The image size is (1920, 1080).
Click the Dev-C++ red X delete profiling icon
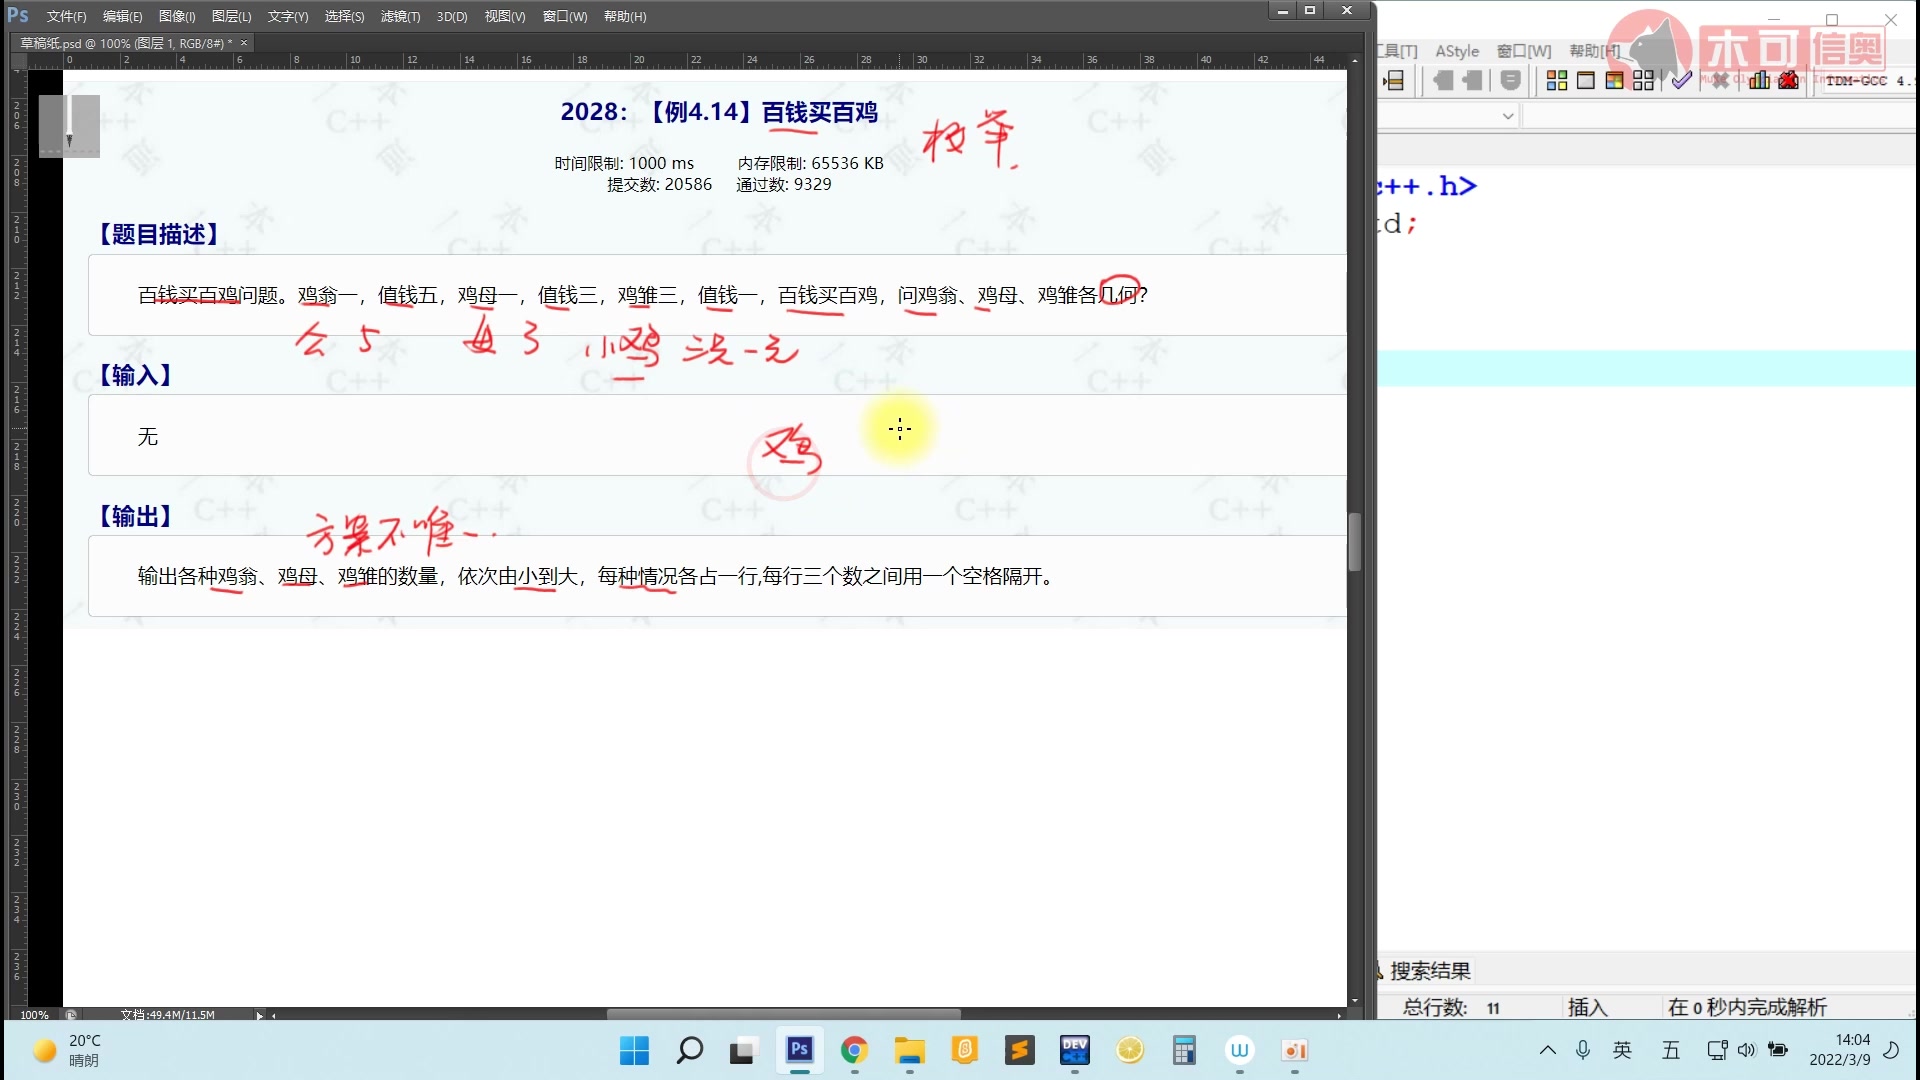pos(1789,80)
